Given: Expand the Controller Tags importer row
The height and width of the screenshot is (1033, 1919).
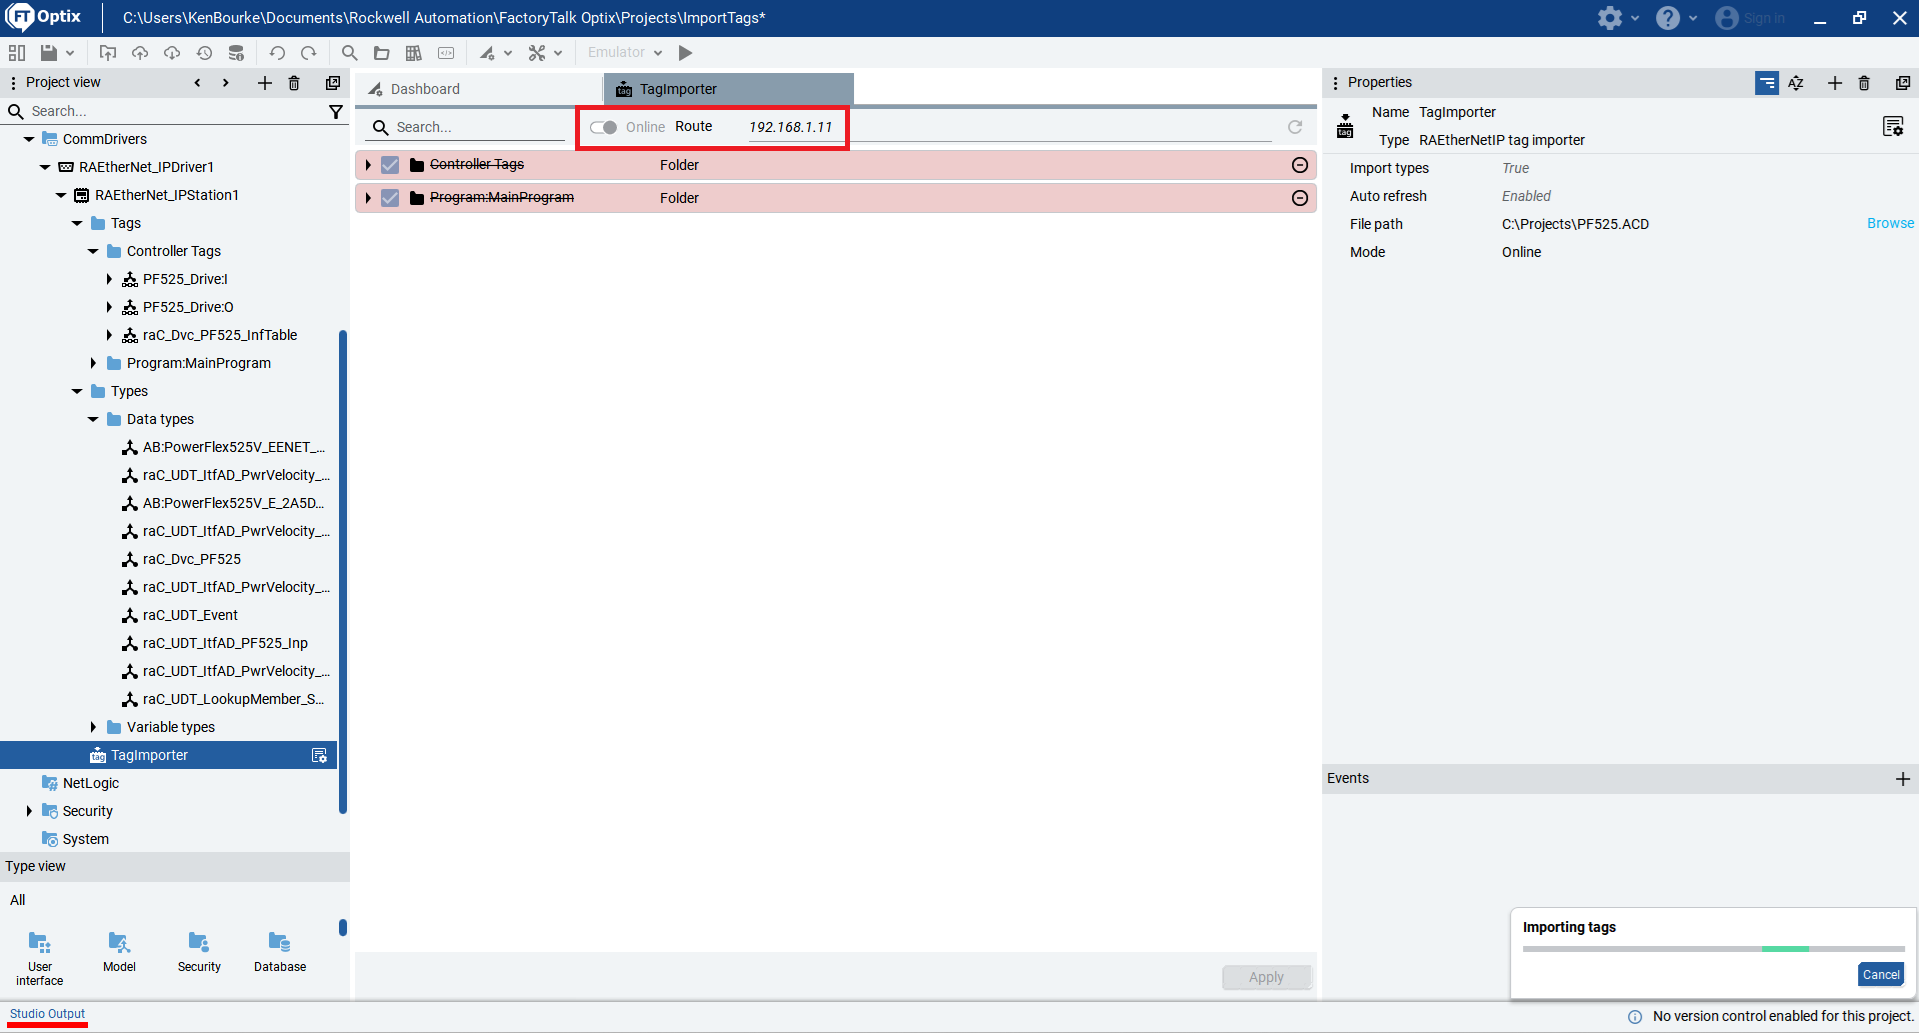Looking at the screenshot, I should pyautogui.click(x=368, y=165).
